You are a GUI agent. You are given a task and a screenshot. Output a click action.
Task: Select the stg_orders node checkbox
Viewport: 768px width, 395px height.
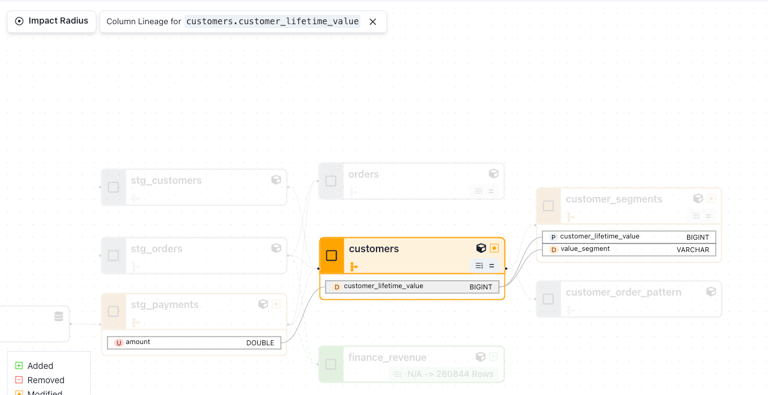point(114,255)
